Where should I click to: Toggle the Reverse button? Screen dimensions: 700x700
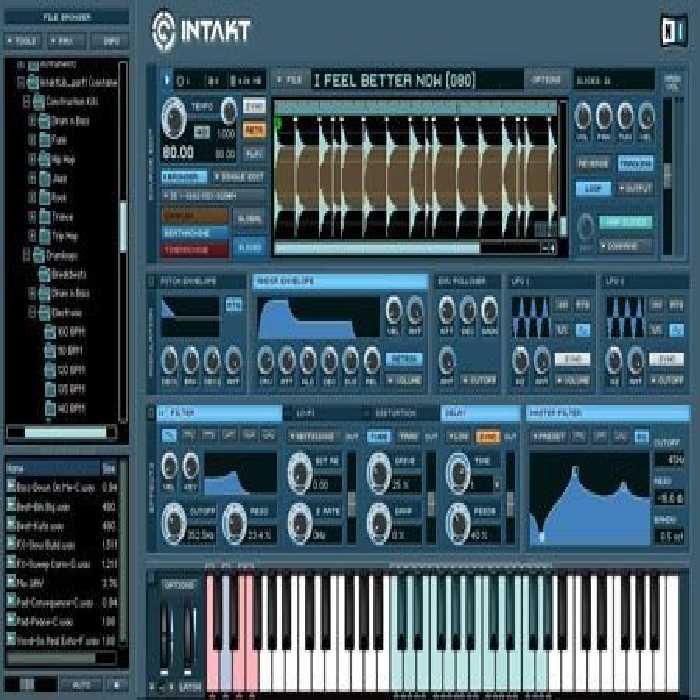click(593, 163)
